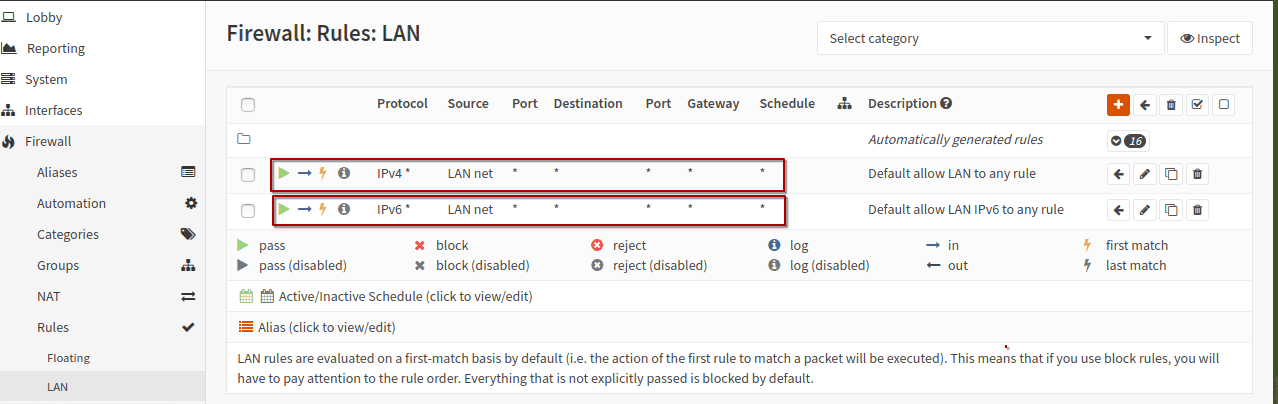This screenshot has height=404, width=1278.
Task: Click the log info icon on the IPv6 rule
Action: click(344, 209)
